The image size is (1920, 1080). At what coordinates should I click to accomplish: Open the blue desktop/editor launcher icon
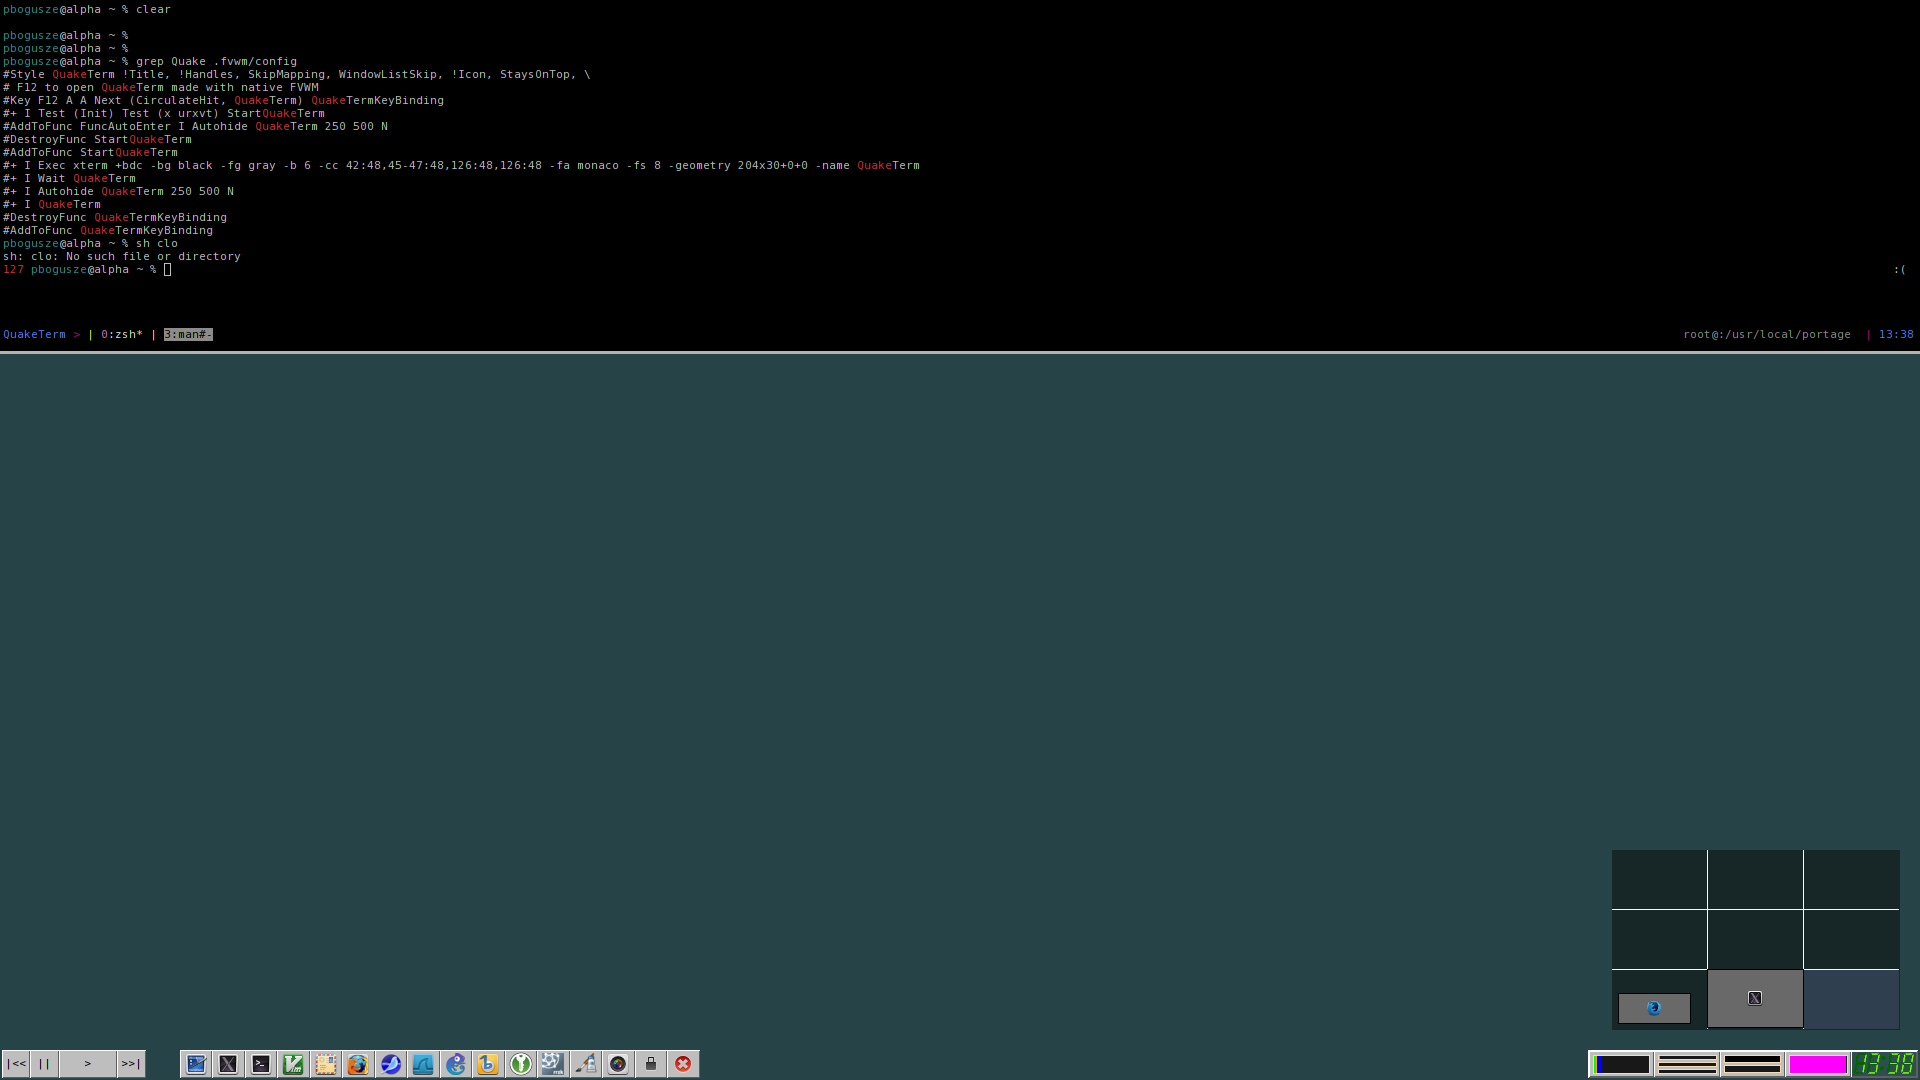pyautogui.click(x=196, y=1064)
